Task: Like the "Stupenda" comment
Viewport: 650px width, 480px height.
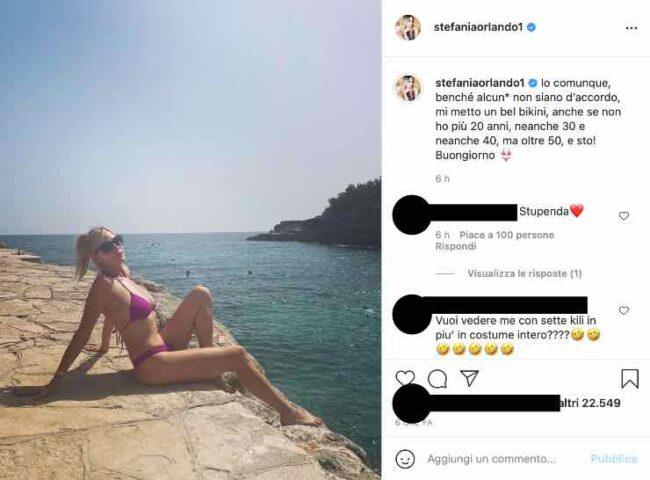Action: tap(623, 216)
